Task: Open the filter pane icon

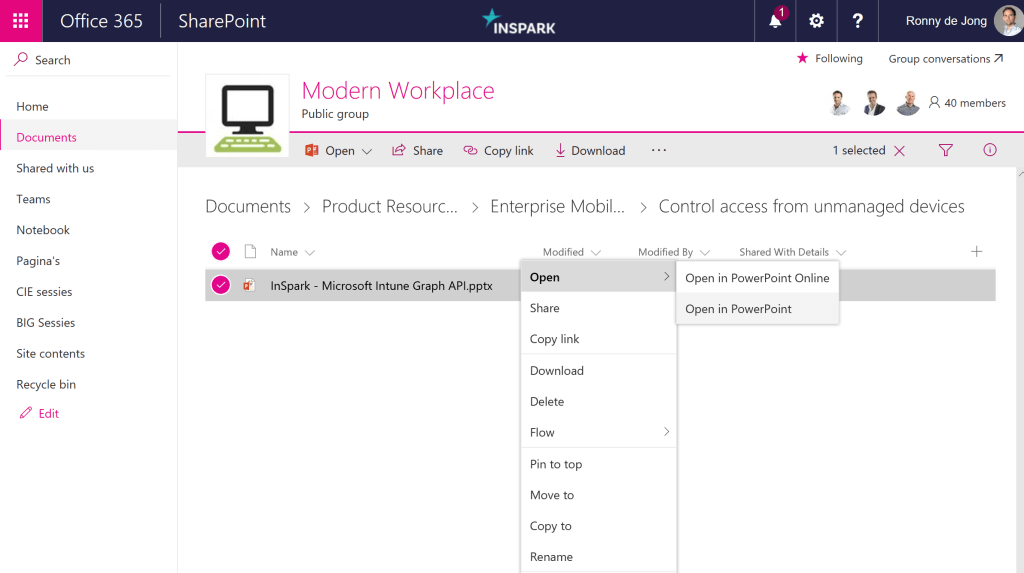Action: point(945,151)
